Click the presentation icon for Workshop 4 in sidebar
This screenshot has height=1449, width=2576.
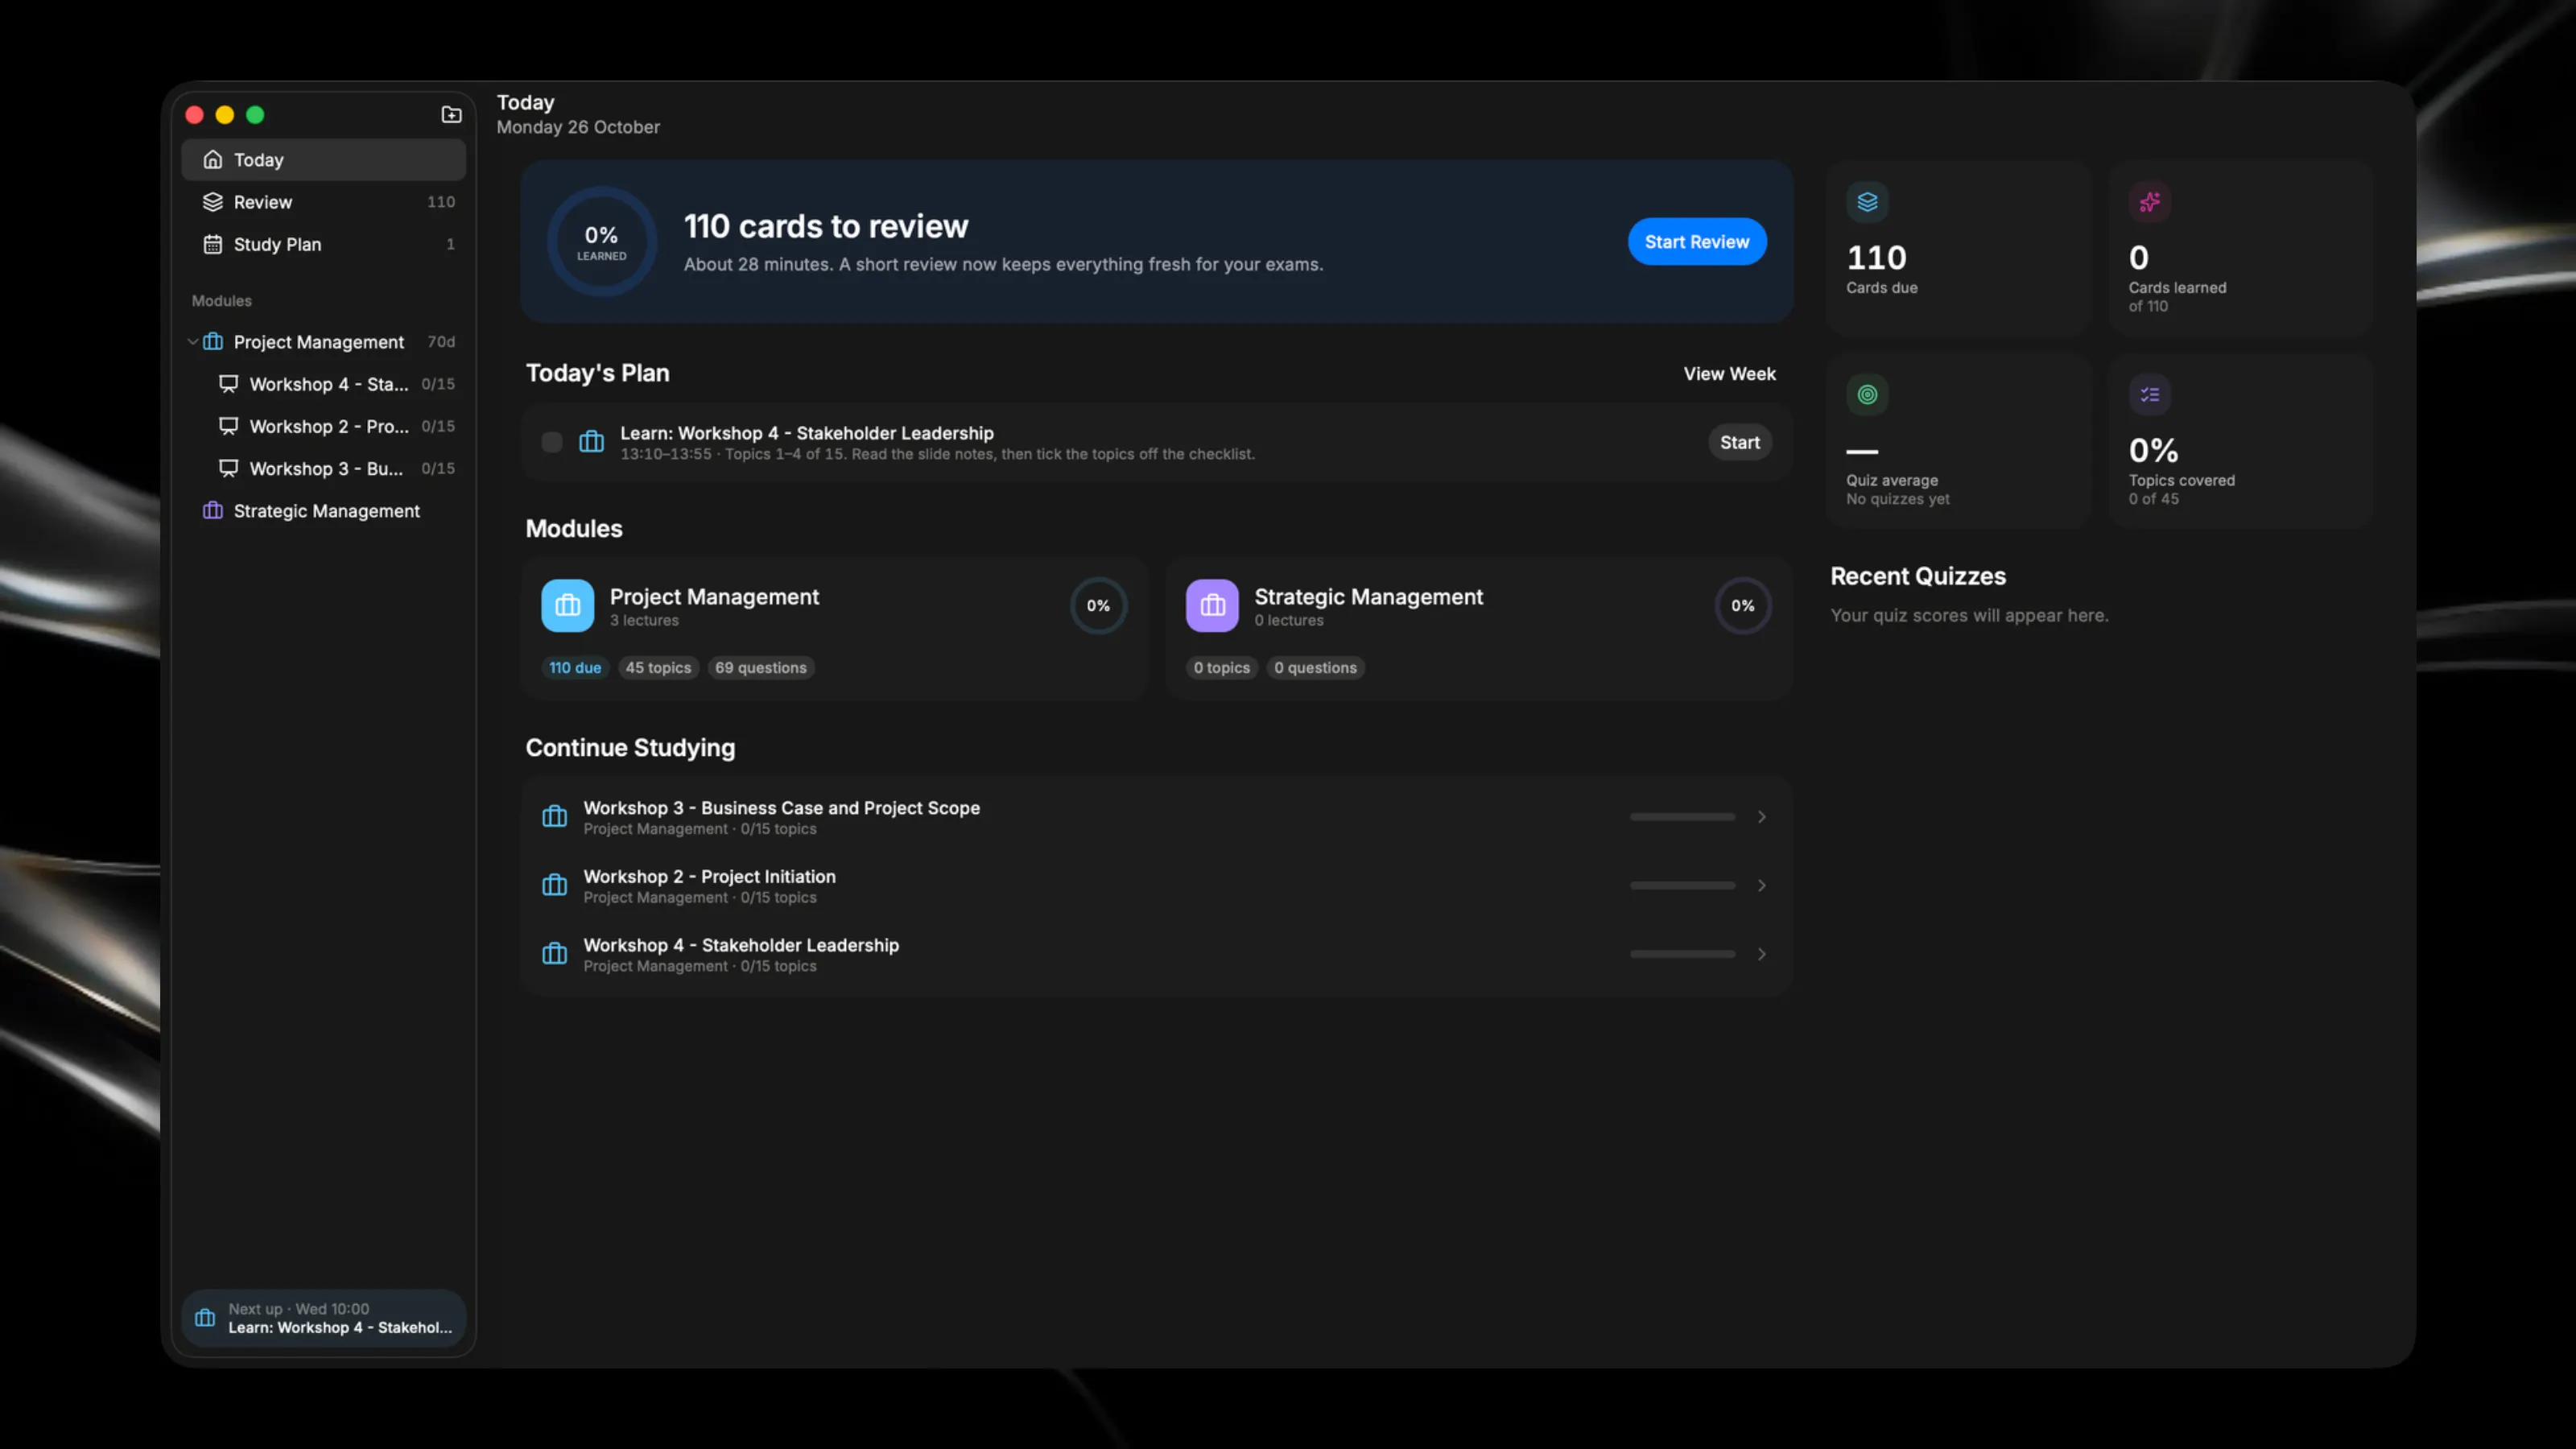point(228,384)
